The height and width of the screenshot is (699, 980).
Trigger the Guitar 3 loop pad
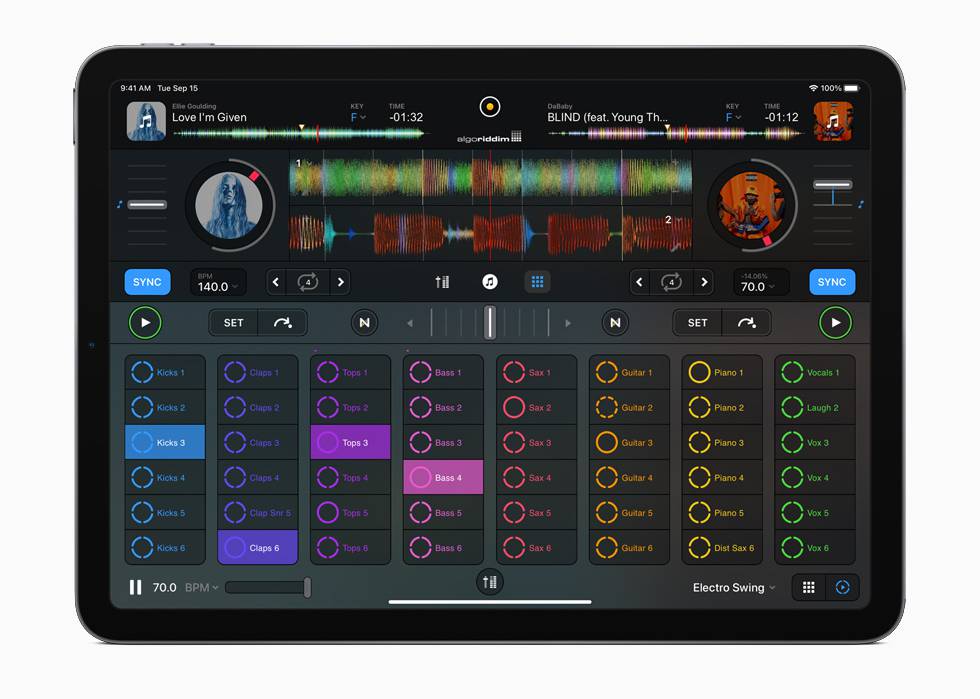629,442
